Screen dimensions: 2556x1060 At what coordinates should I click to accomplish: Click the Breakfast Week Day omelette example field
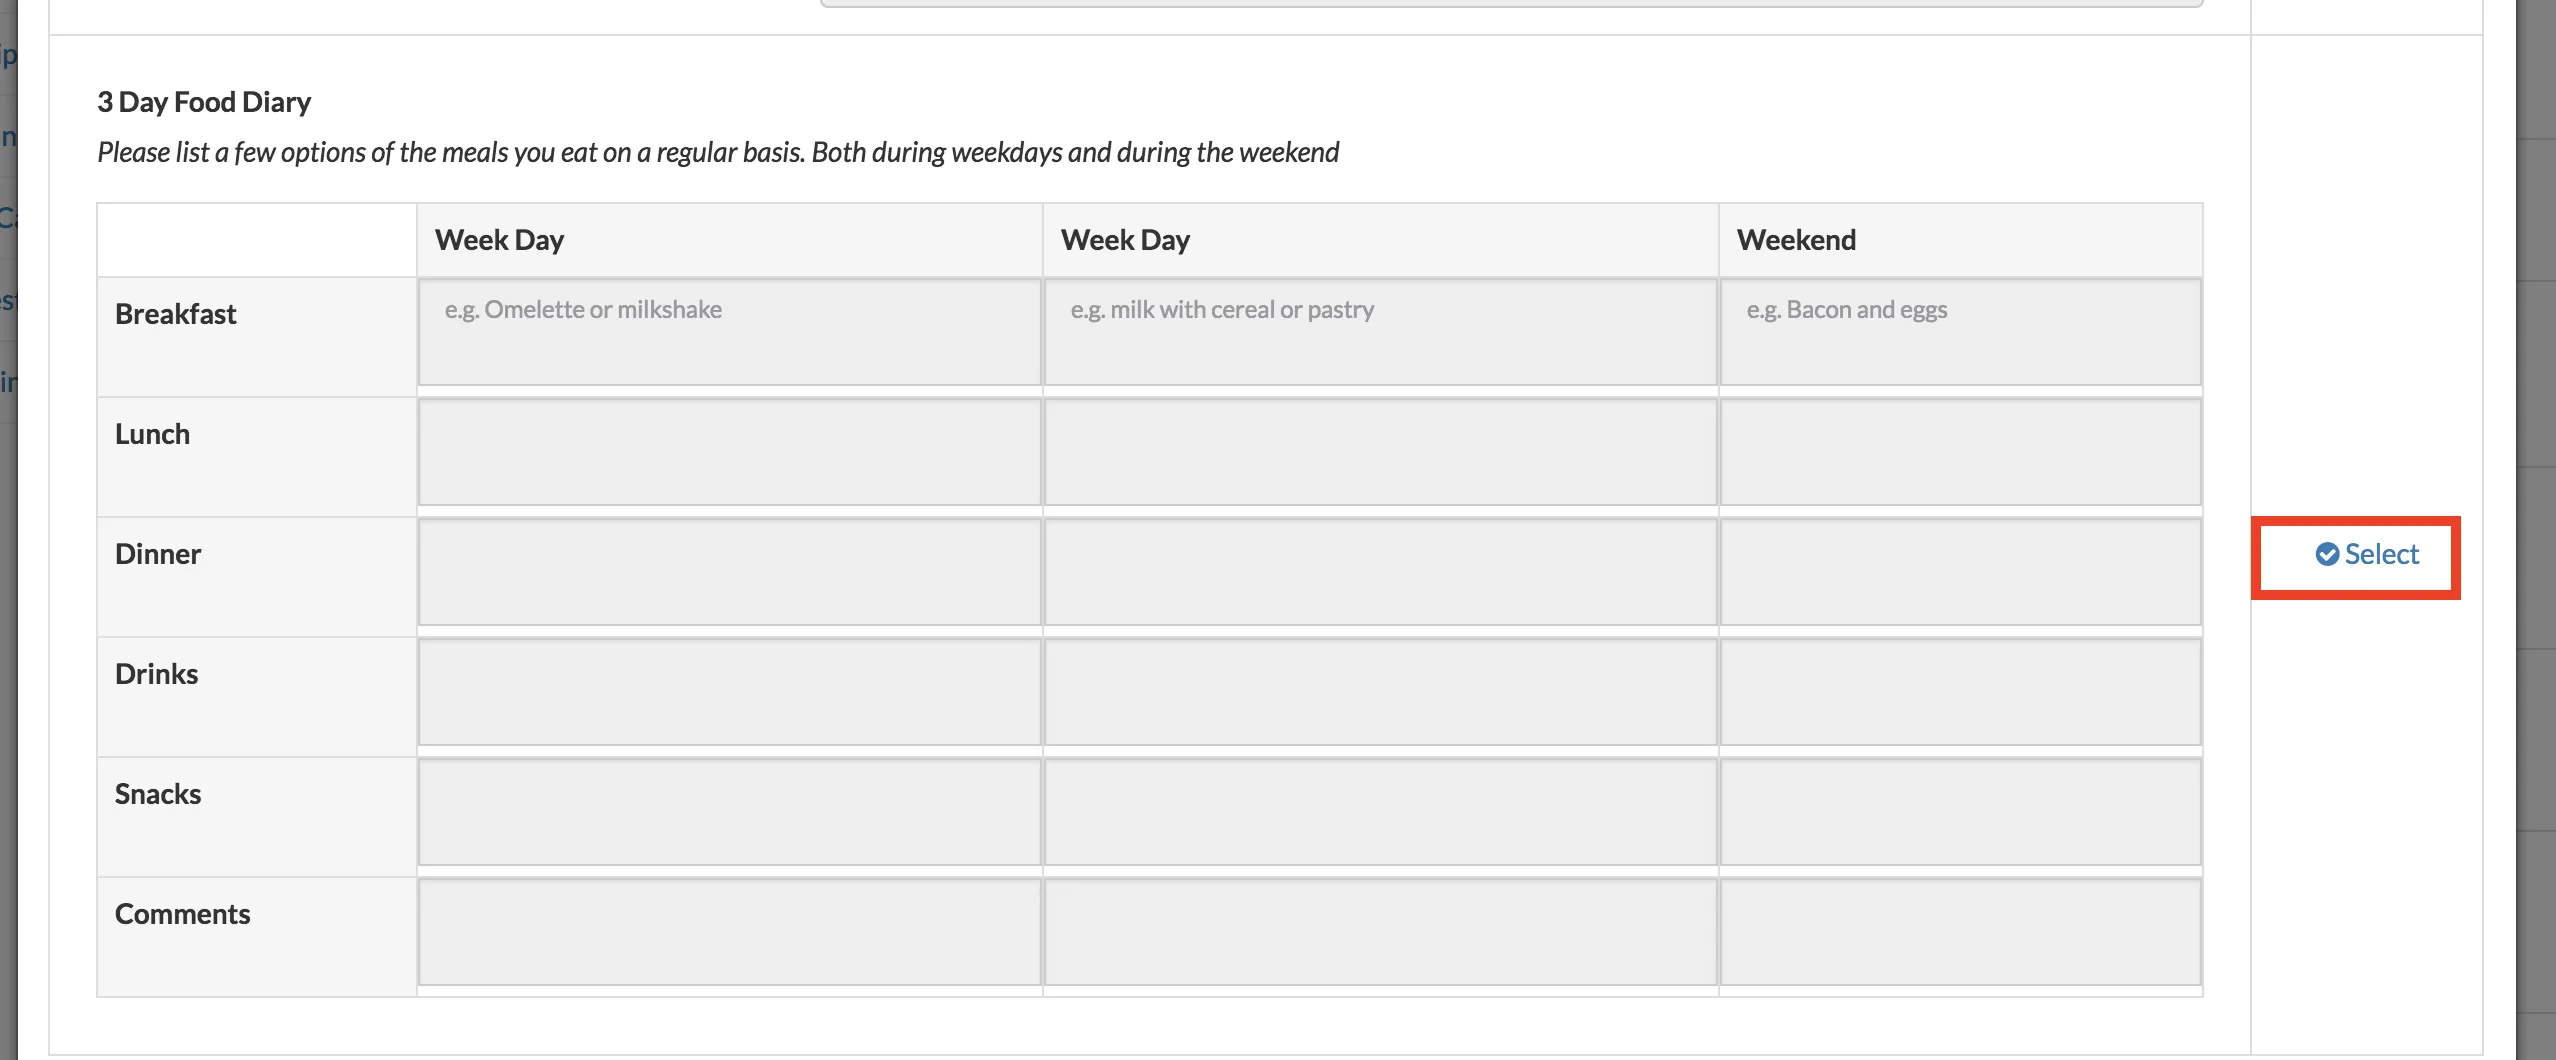tap(729, 332)
